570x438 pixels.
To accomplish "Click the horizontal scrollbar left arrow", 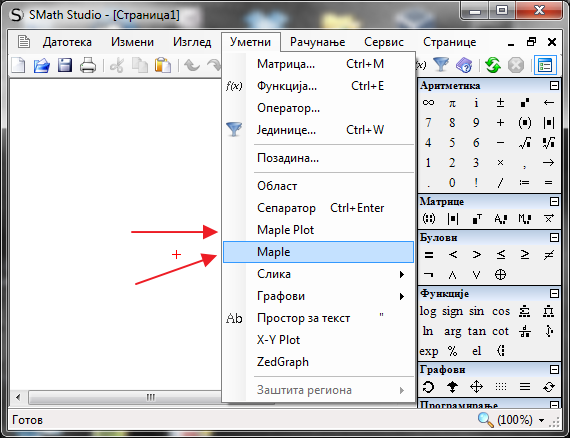I will click(18, 397).
